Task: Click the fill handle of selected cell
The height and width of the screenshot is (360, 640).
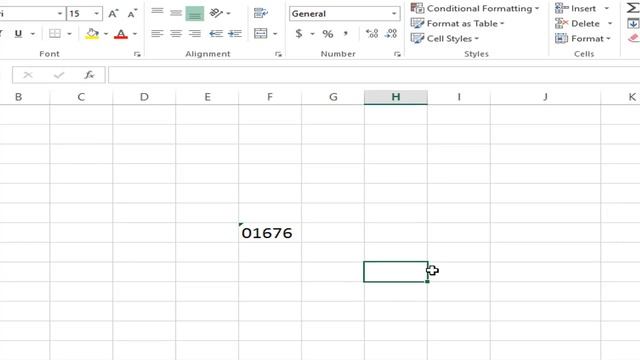Action: [427, 282]
